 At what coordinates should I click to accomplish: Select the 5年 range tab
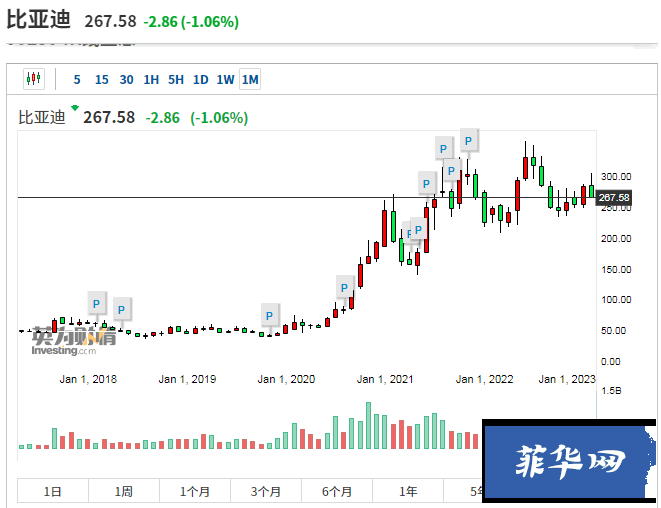[x=462, y=491]
